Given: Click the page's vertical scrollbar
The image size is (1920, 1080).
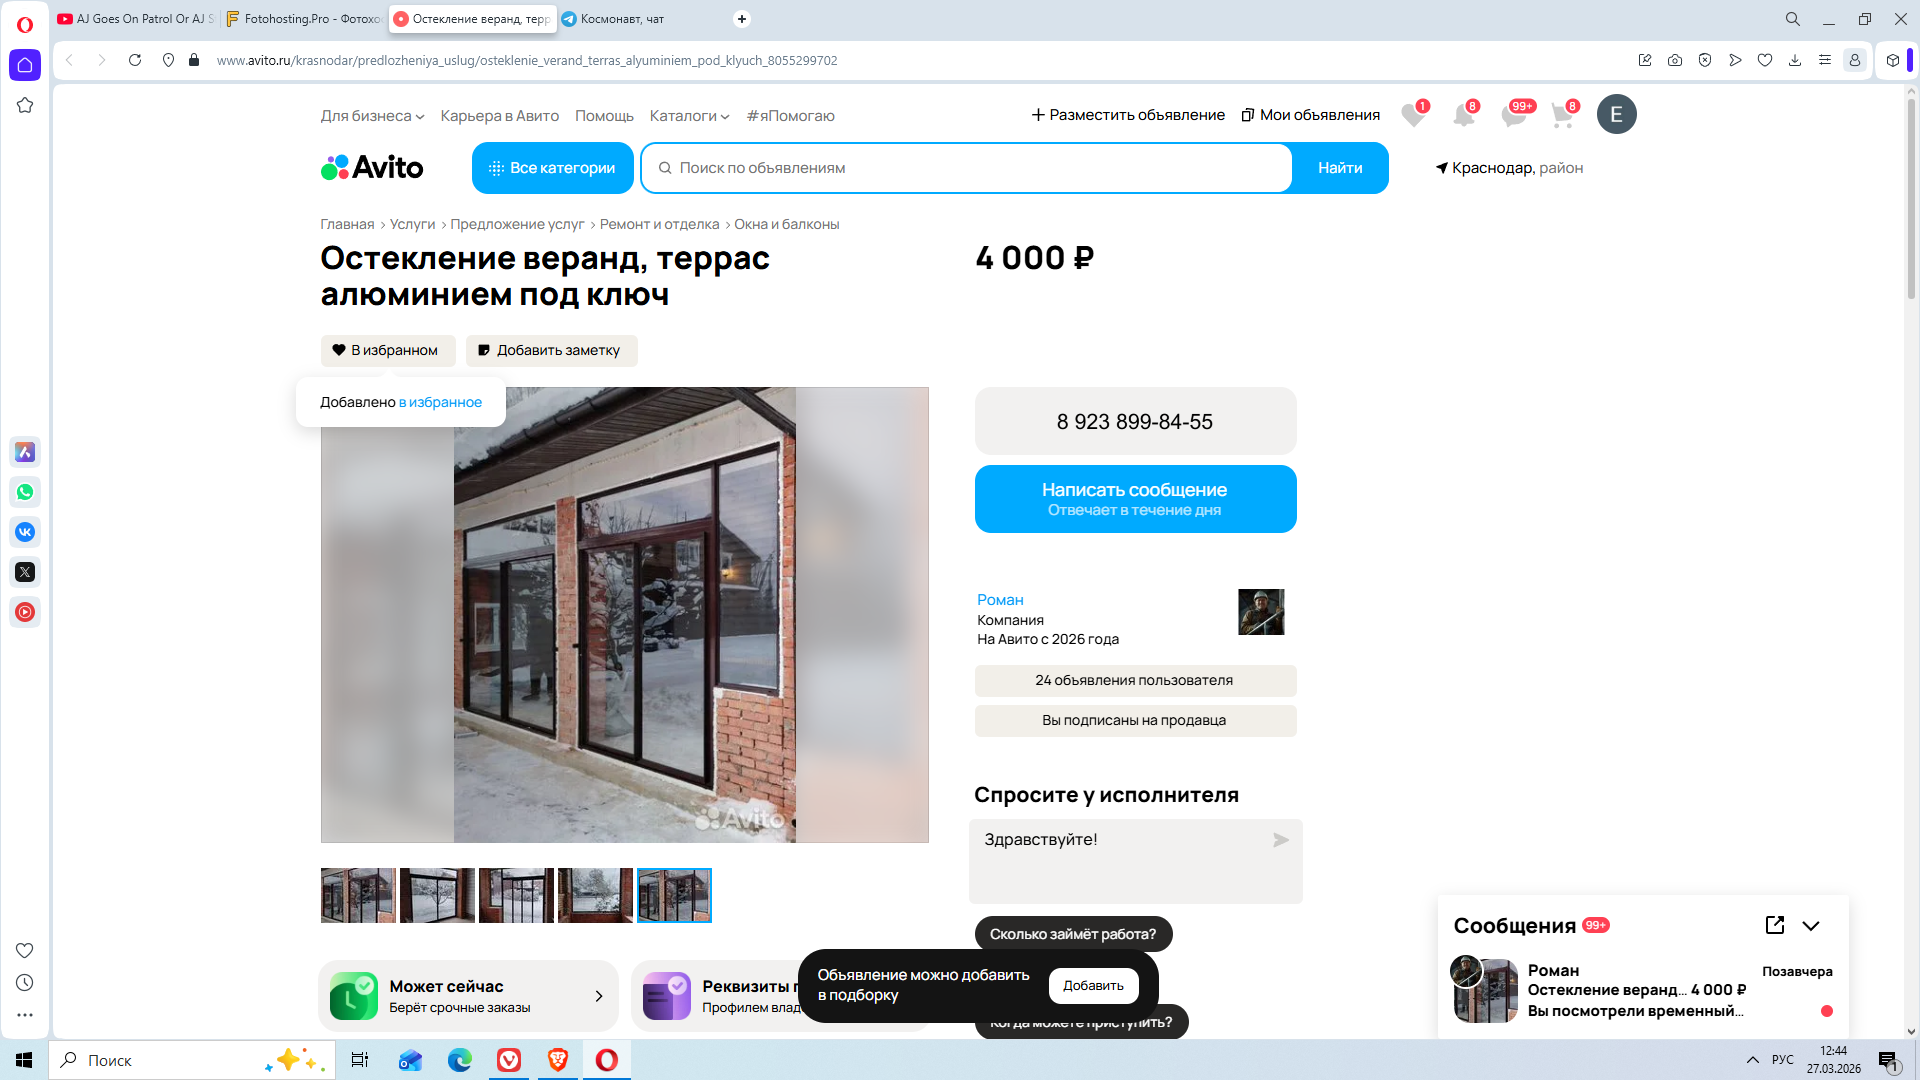Looking at the screenshot, I should click(1910, 200).
